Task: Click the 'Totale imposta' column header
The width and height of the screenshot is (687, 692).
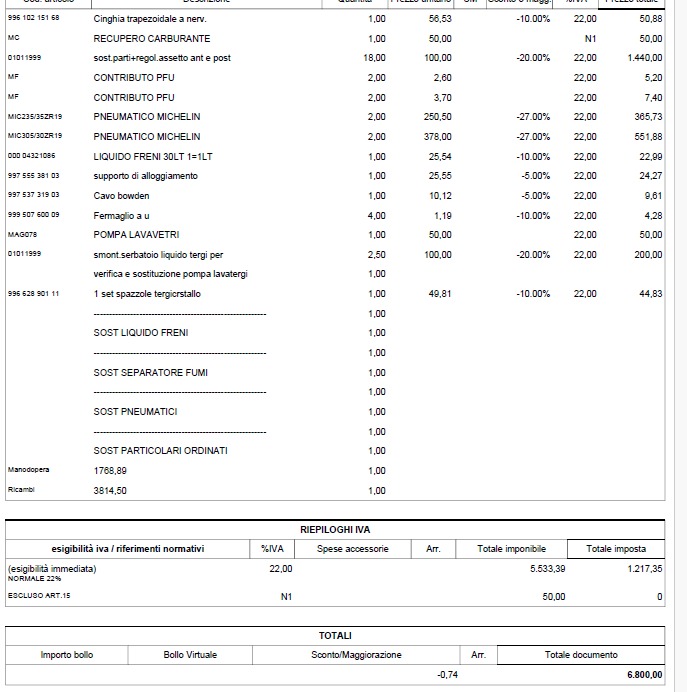Action: [616, 548]
